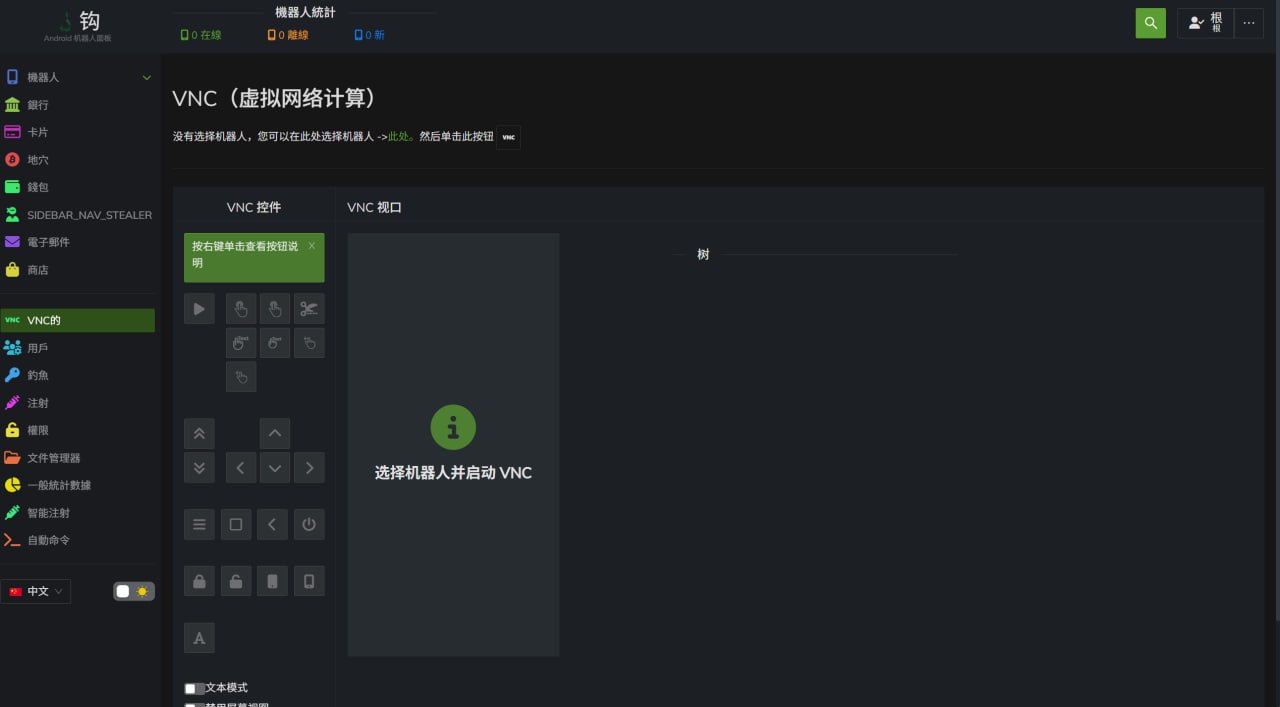
Task: Toggle the light/dark theme switch
Action: click(x=134, y=591)
